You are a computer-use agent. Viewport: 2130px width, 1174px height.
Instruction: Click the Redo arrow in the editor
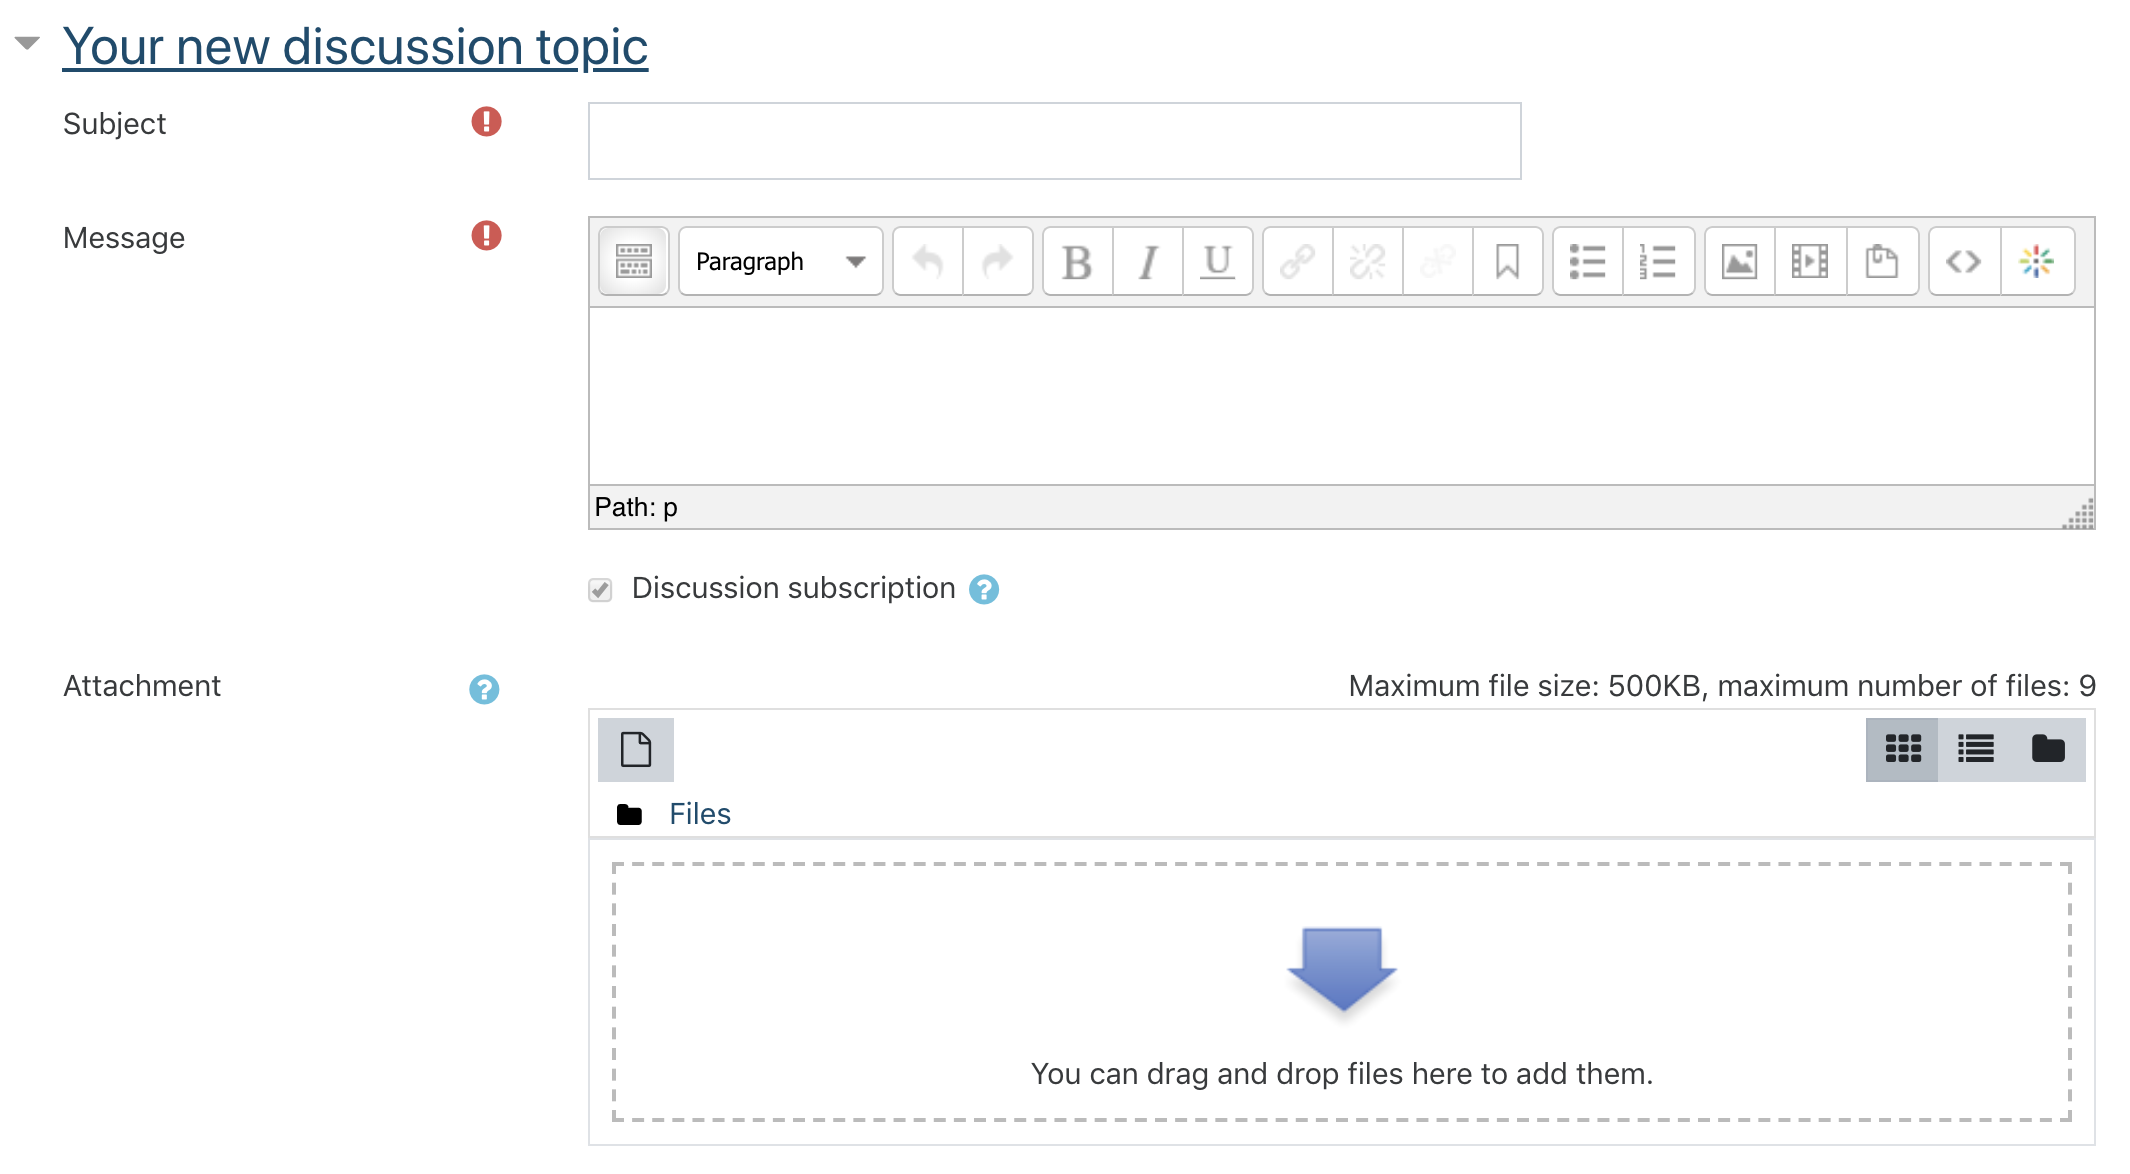[998, 262]
